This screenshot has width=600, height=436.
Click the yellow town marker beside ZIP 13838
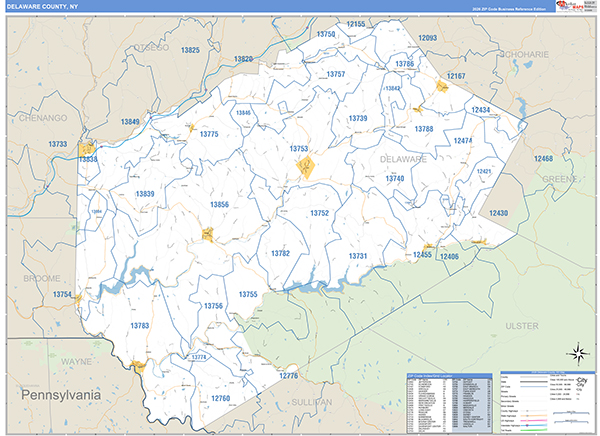[x=87, y=149]
